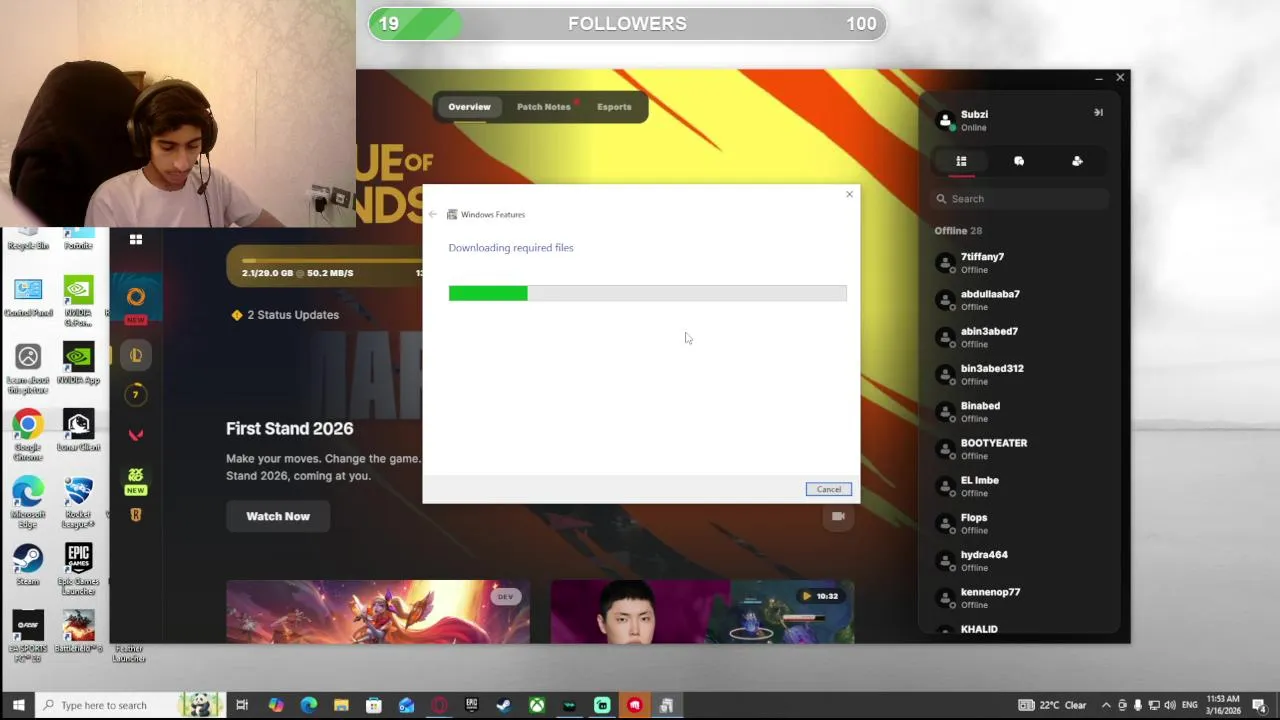Select friend kennenop77
The image size is (1280, 720).
coord(1019,598)
